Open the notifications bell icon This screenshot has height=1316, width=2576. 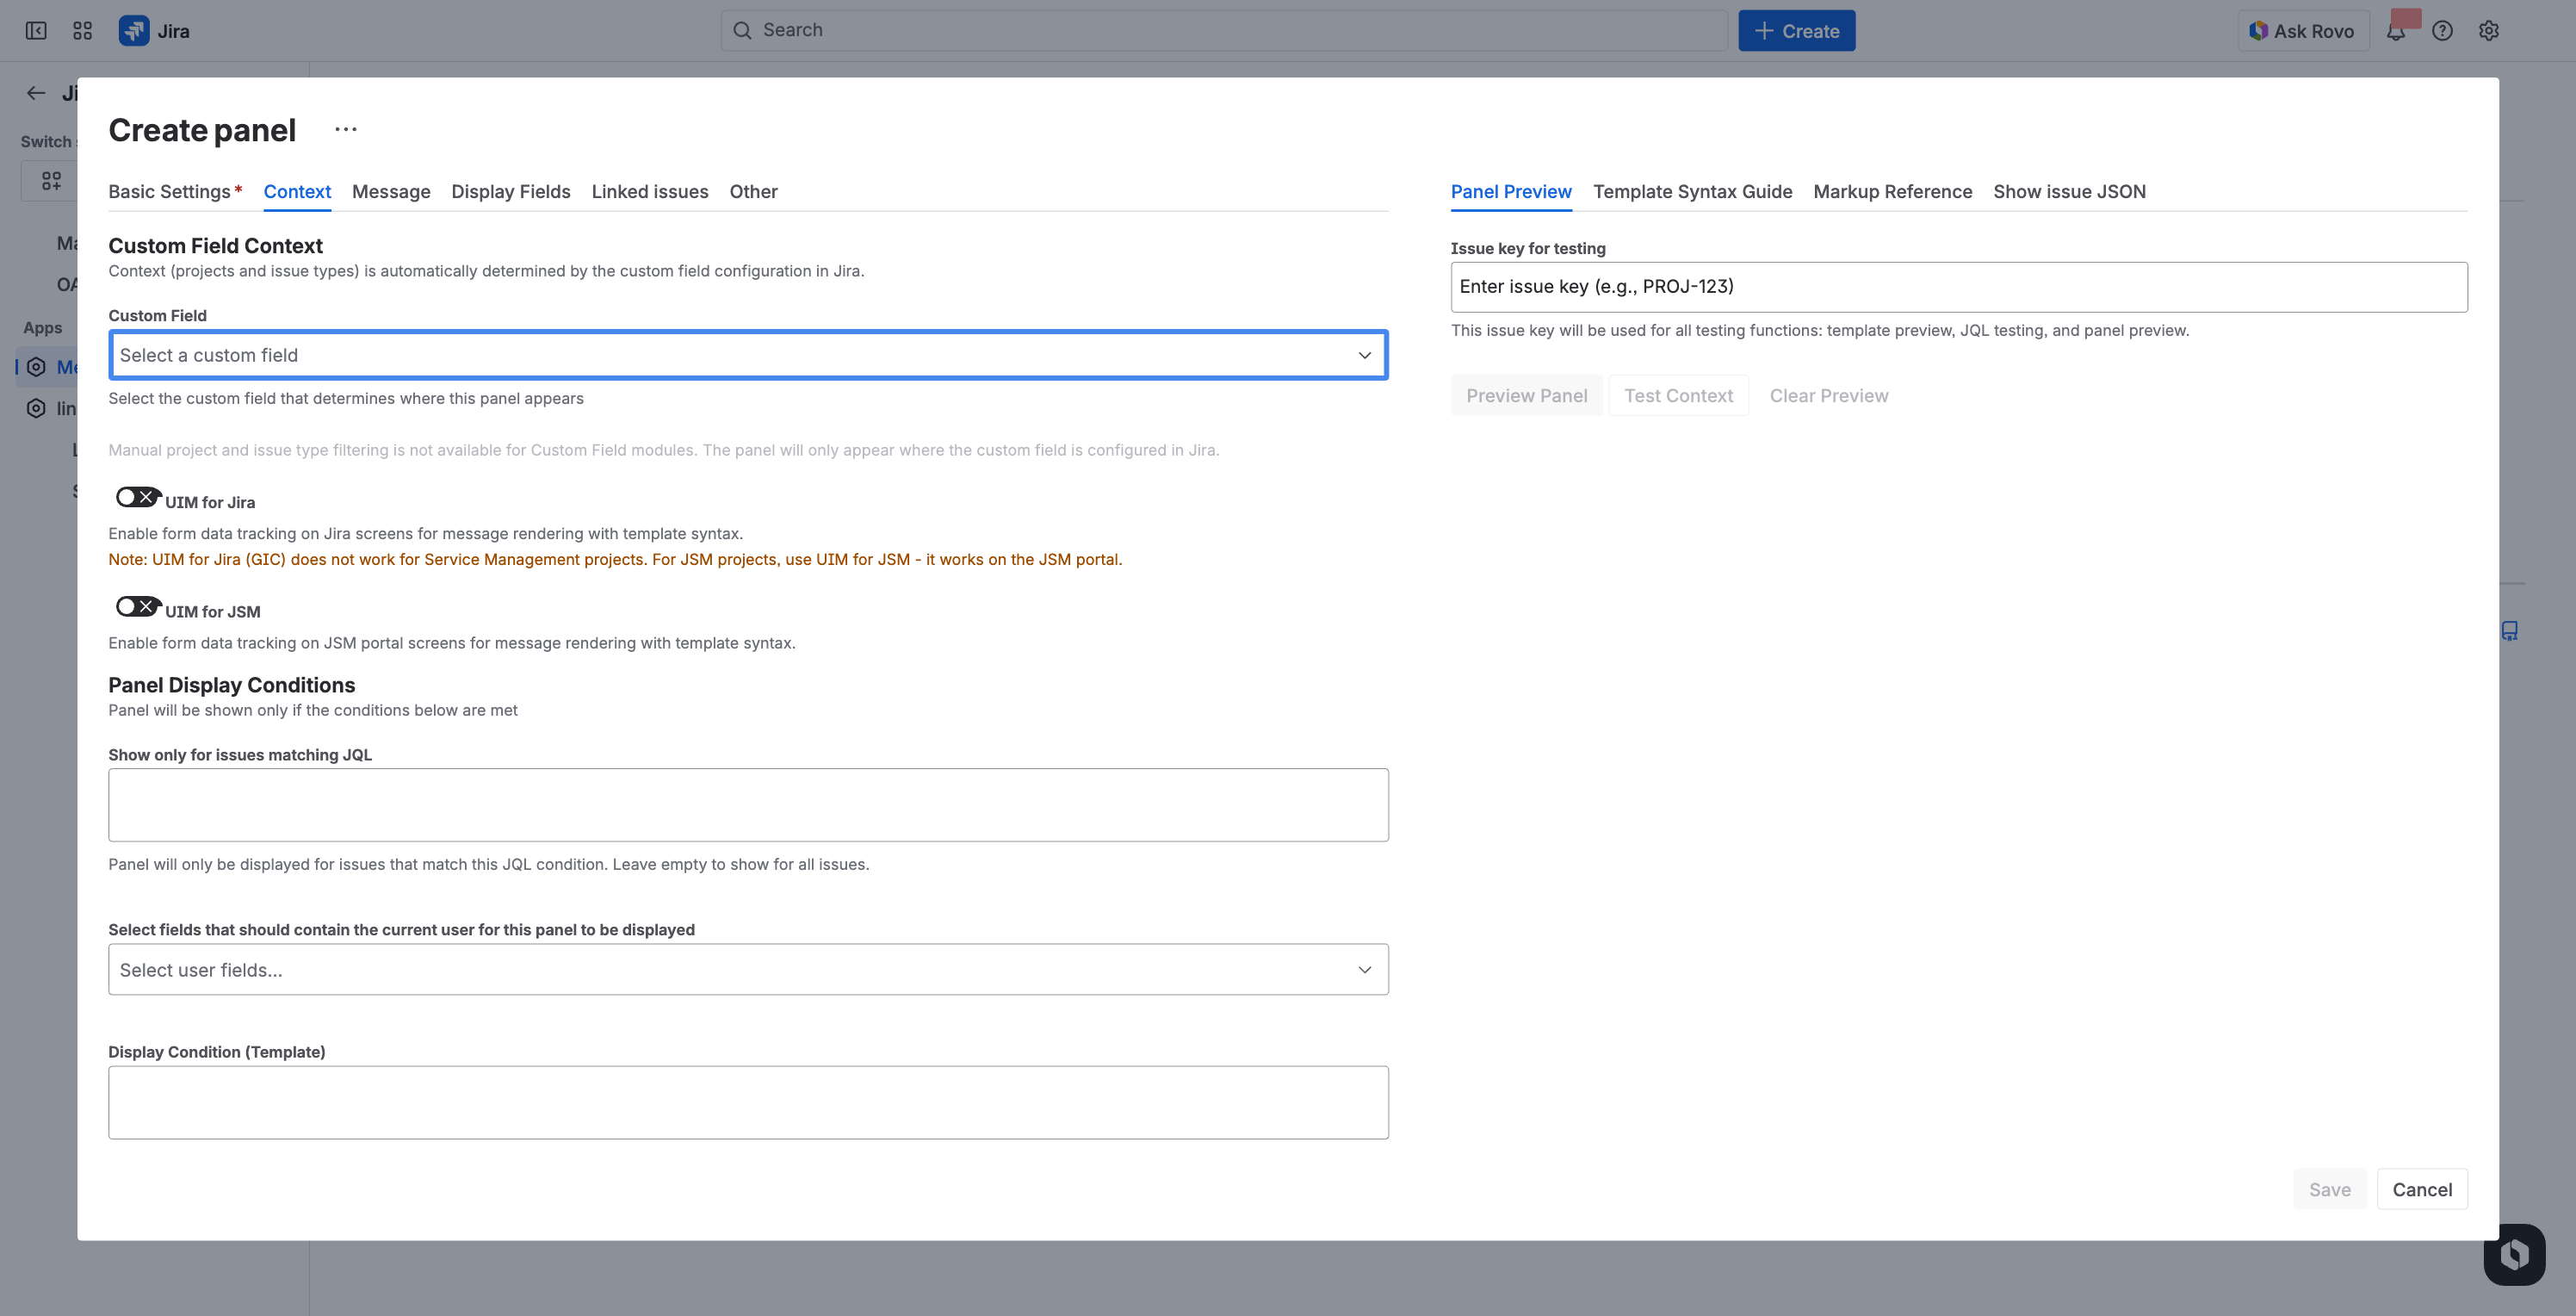click(x=2396, y=30)
